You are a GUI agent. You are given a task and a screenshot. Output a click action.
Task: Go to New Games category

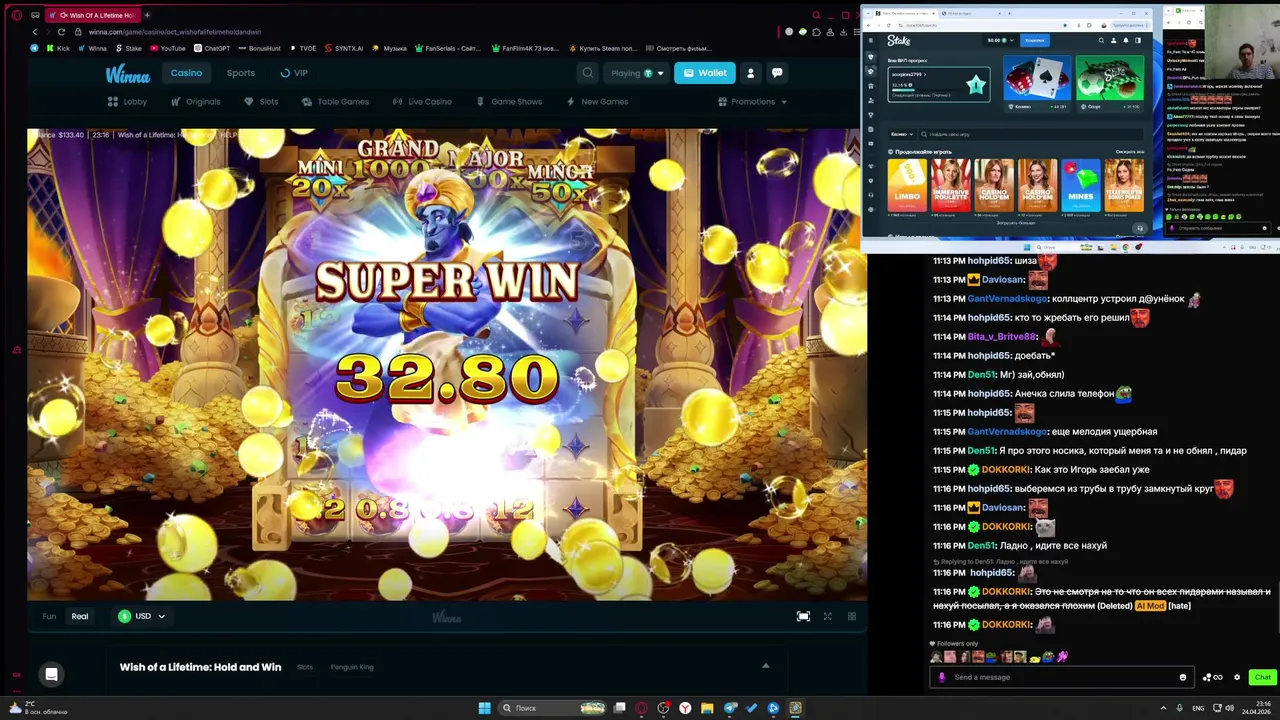pos(597,102)
